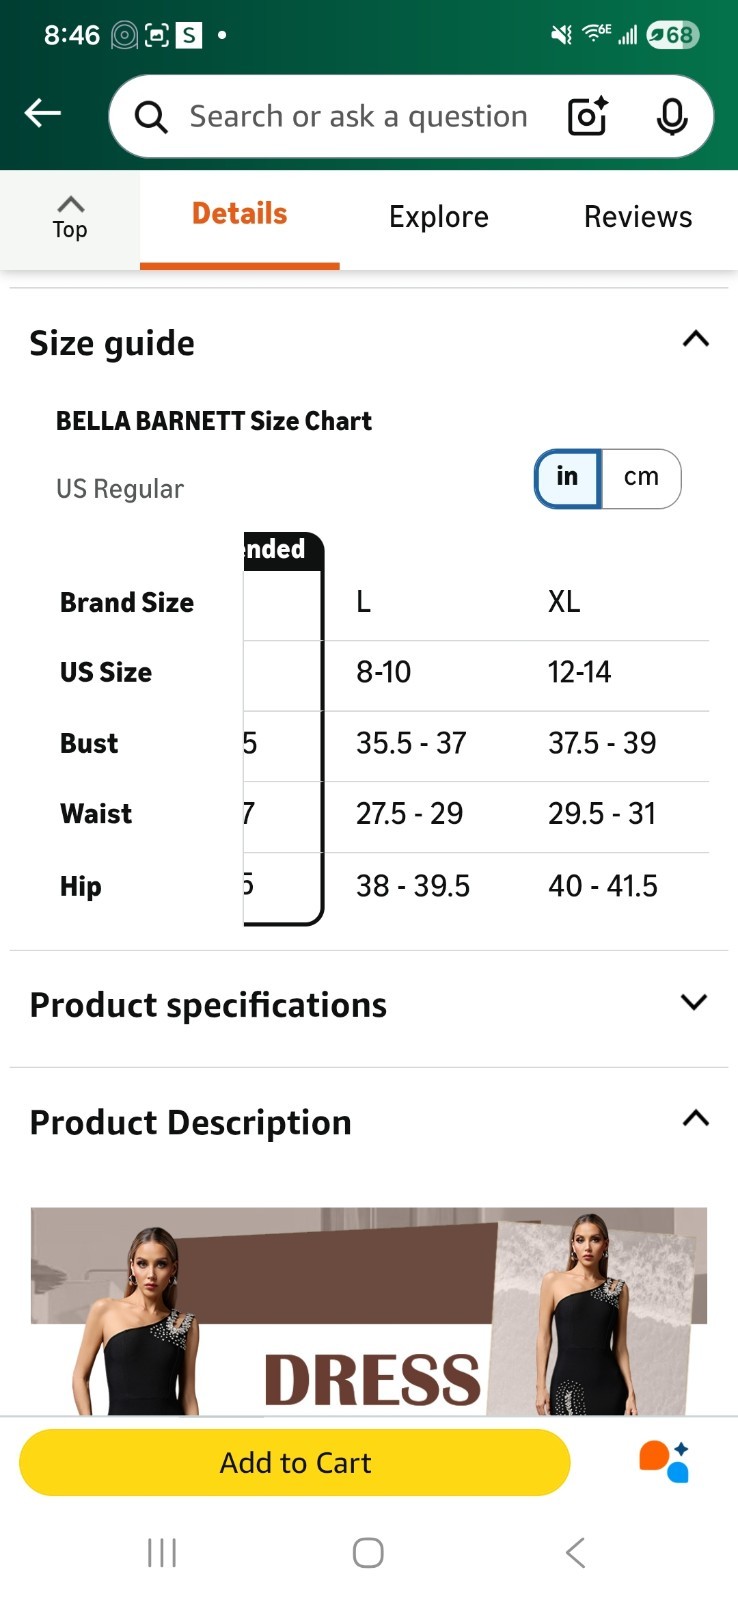Collapse the Size guide section

[x=696, y=339]
